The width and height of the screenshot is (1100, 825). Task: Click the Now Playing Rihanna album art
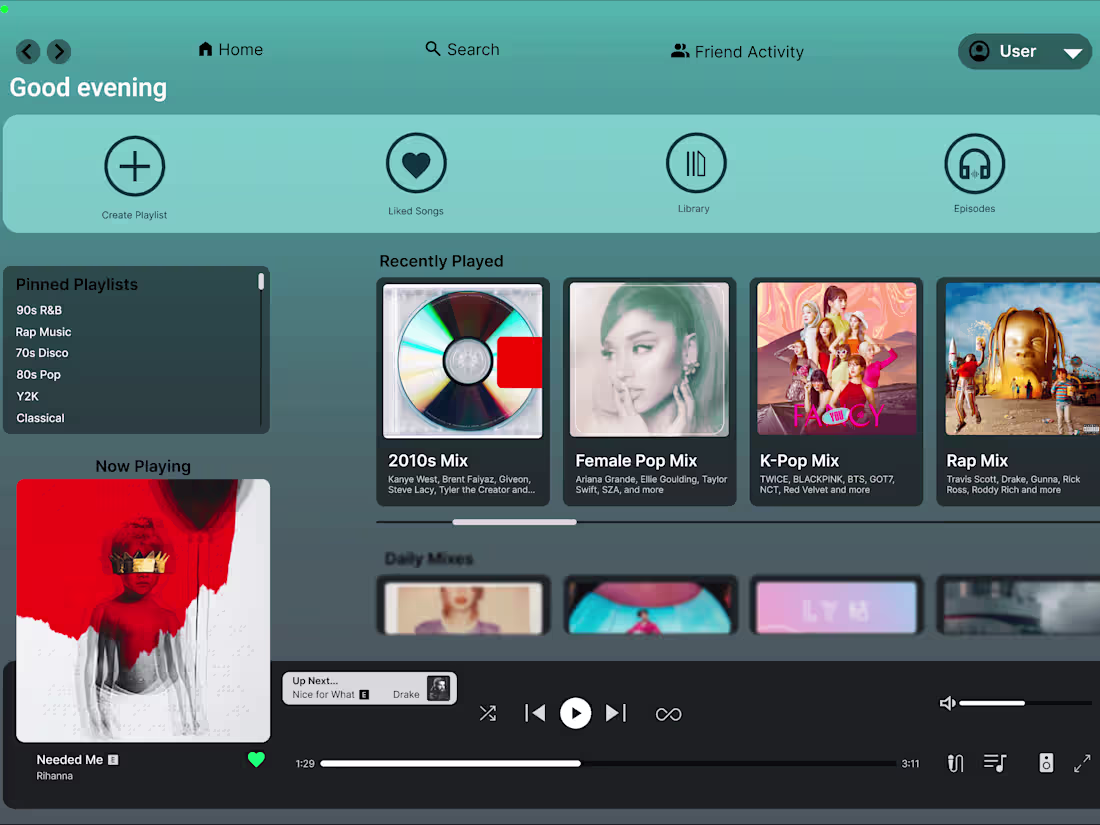click(x=143, y=610)
